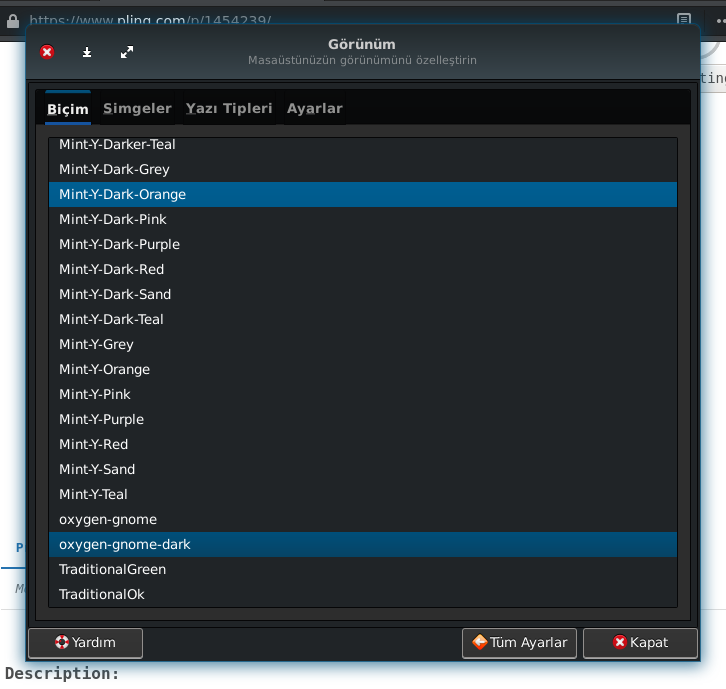Viewport: 726px width, 689px height.
Task: Switch to the Simgeler tab
Action: tap(137, 108)
